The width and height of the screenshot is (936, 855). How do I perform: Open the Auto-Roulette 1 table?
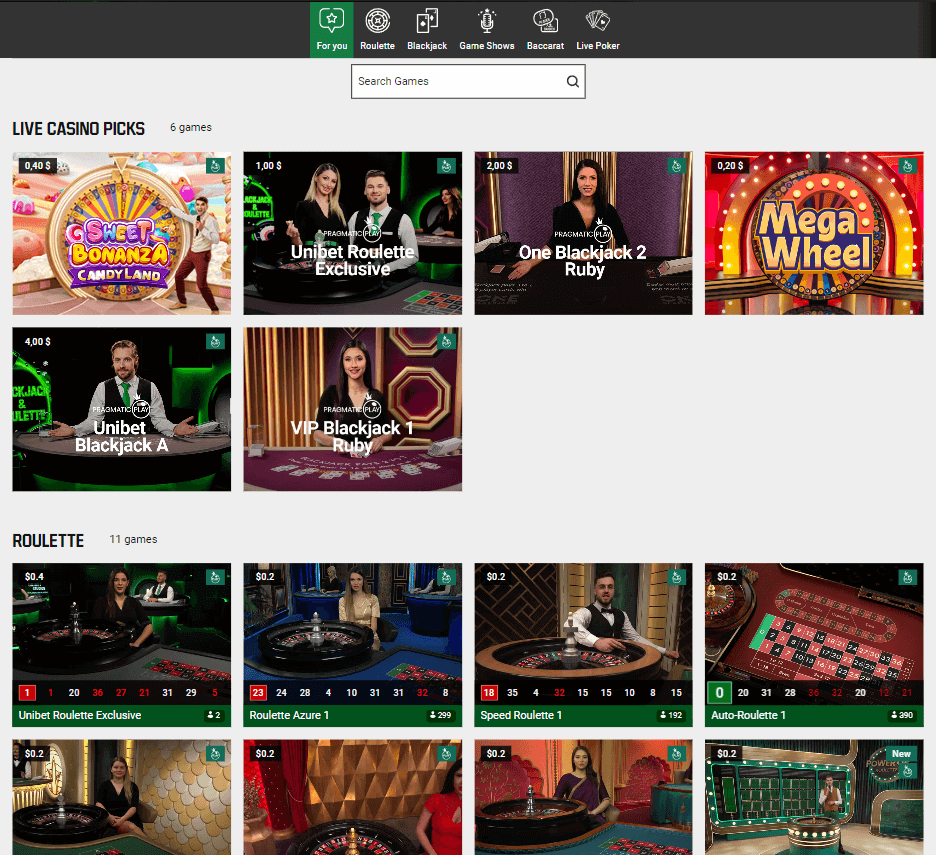[814, 645]
